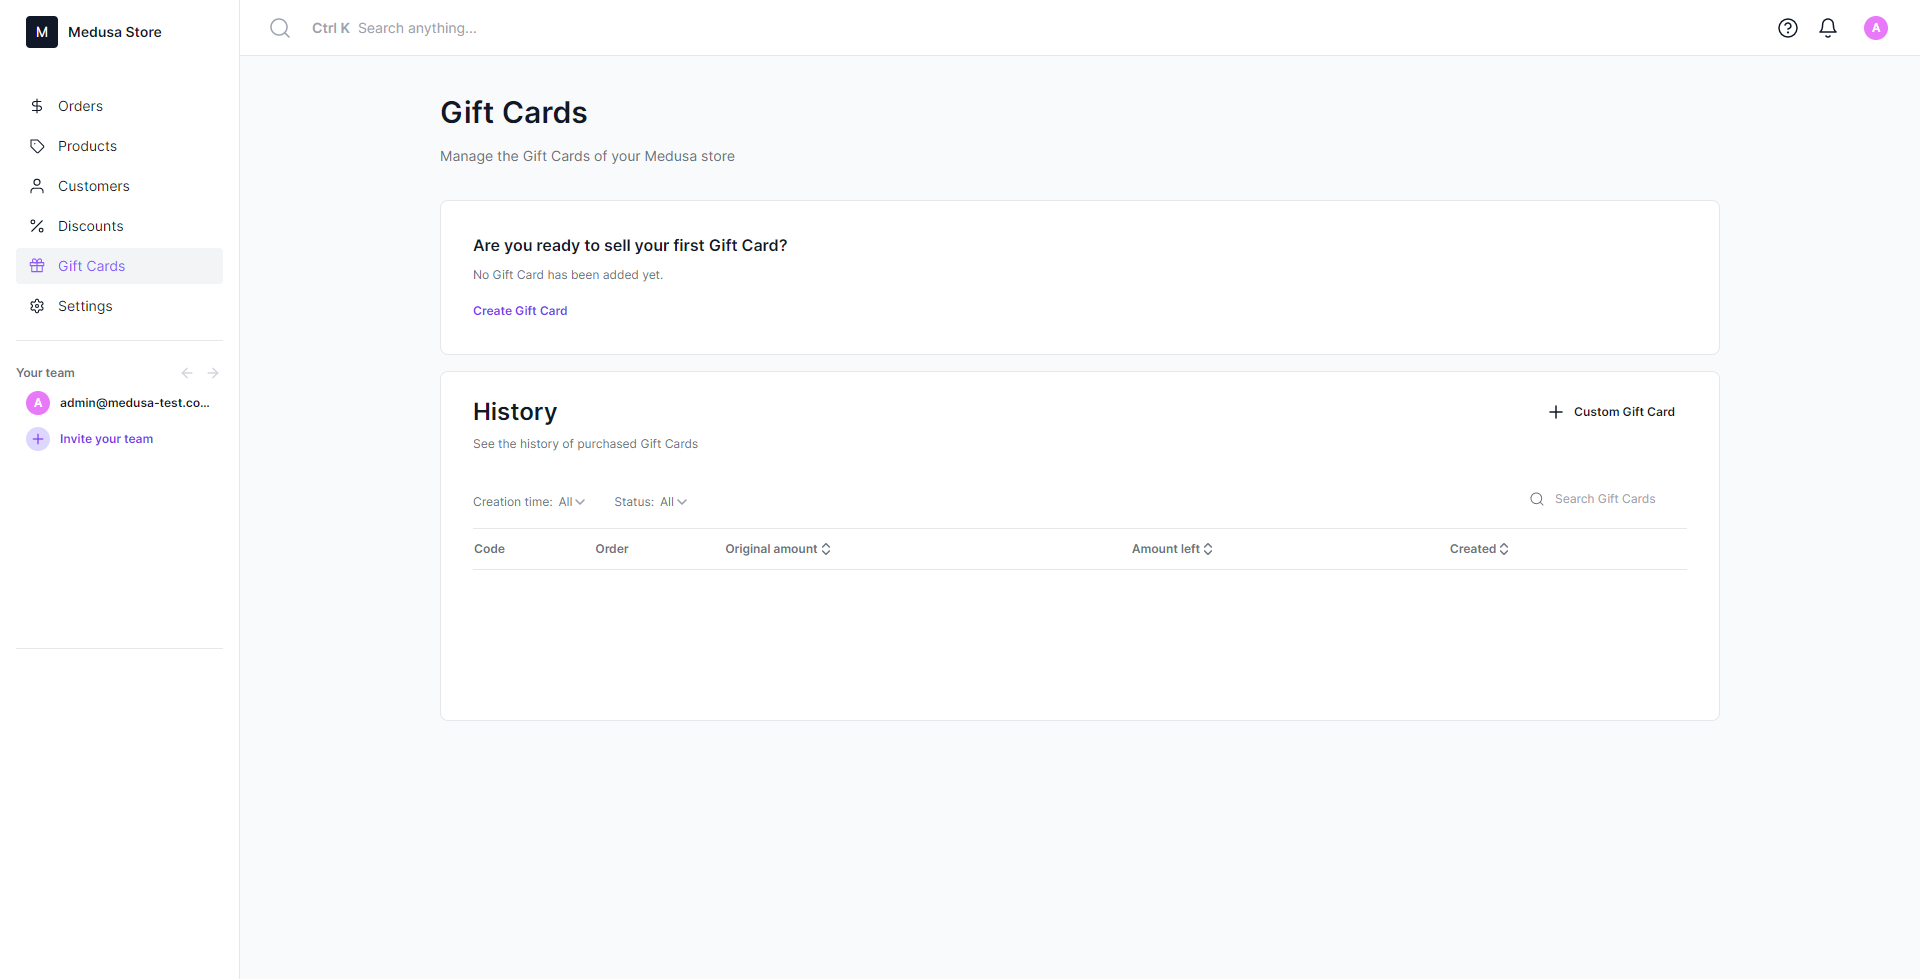The height and width of the screenshot is (979, 1920).
Task: Click the admin avatar in top right corner
Action: tap(1876, 28)
